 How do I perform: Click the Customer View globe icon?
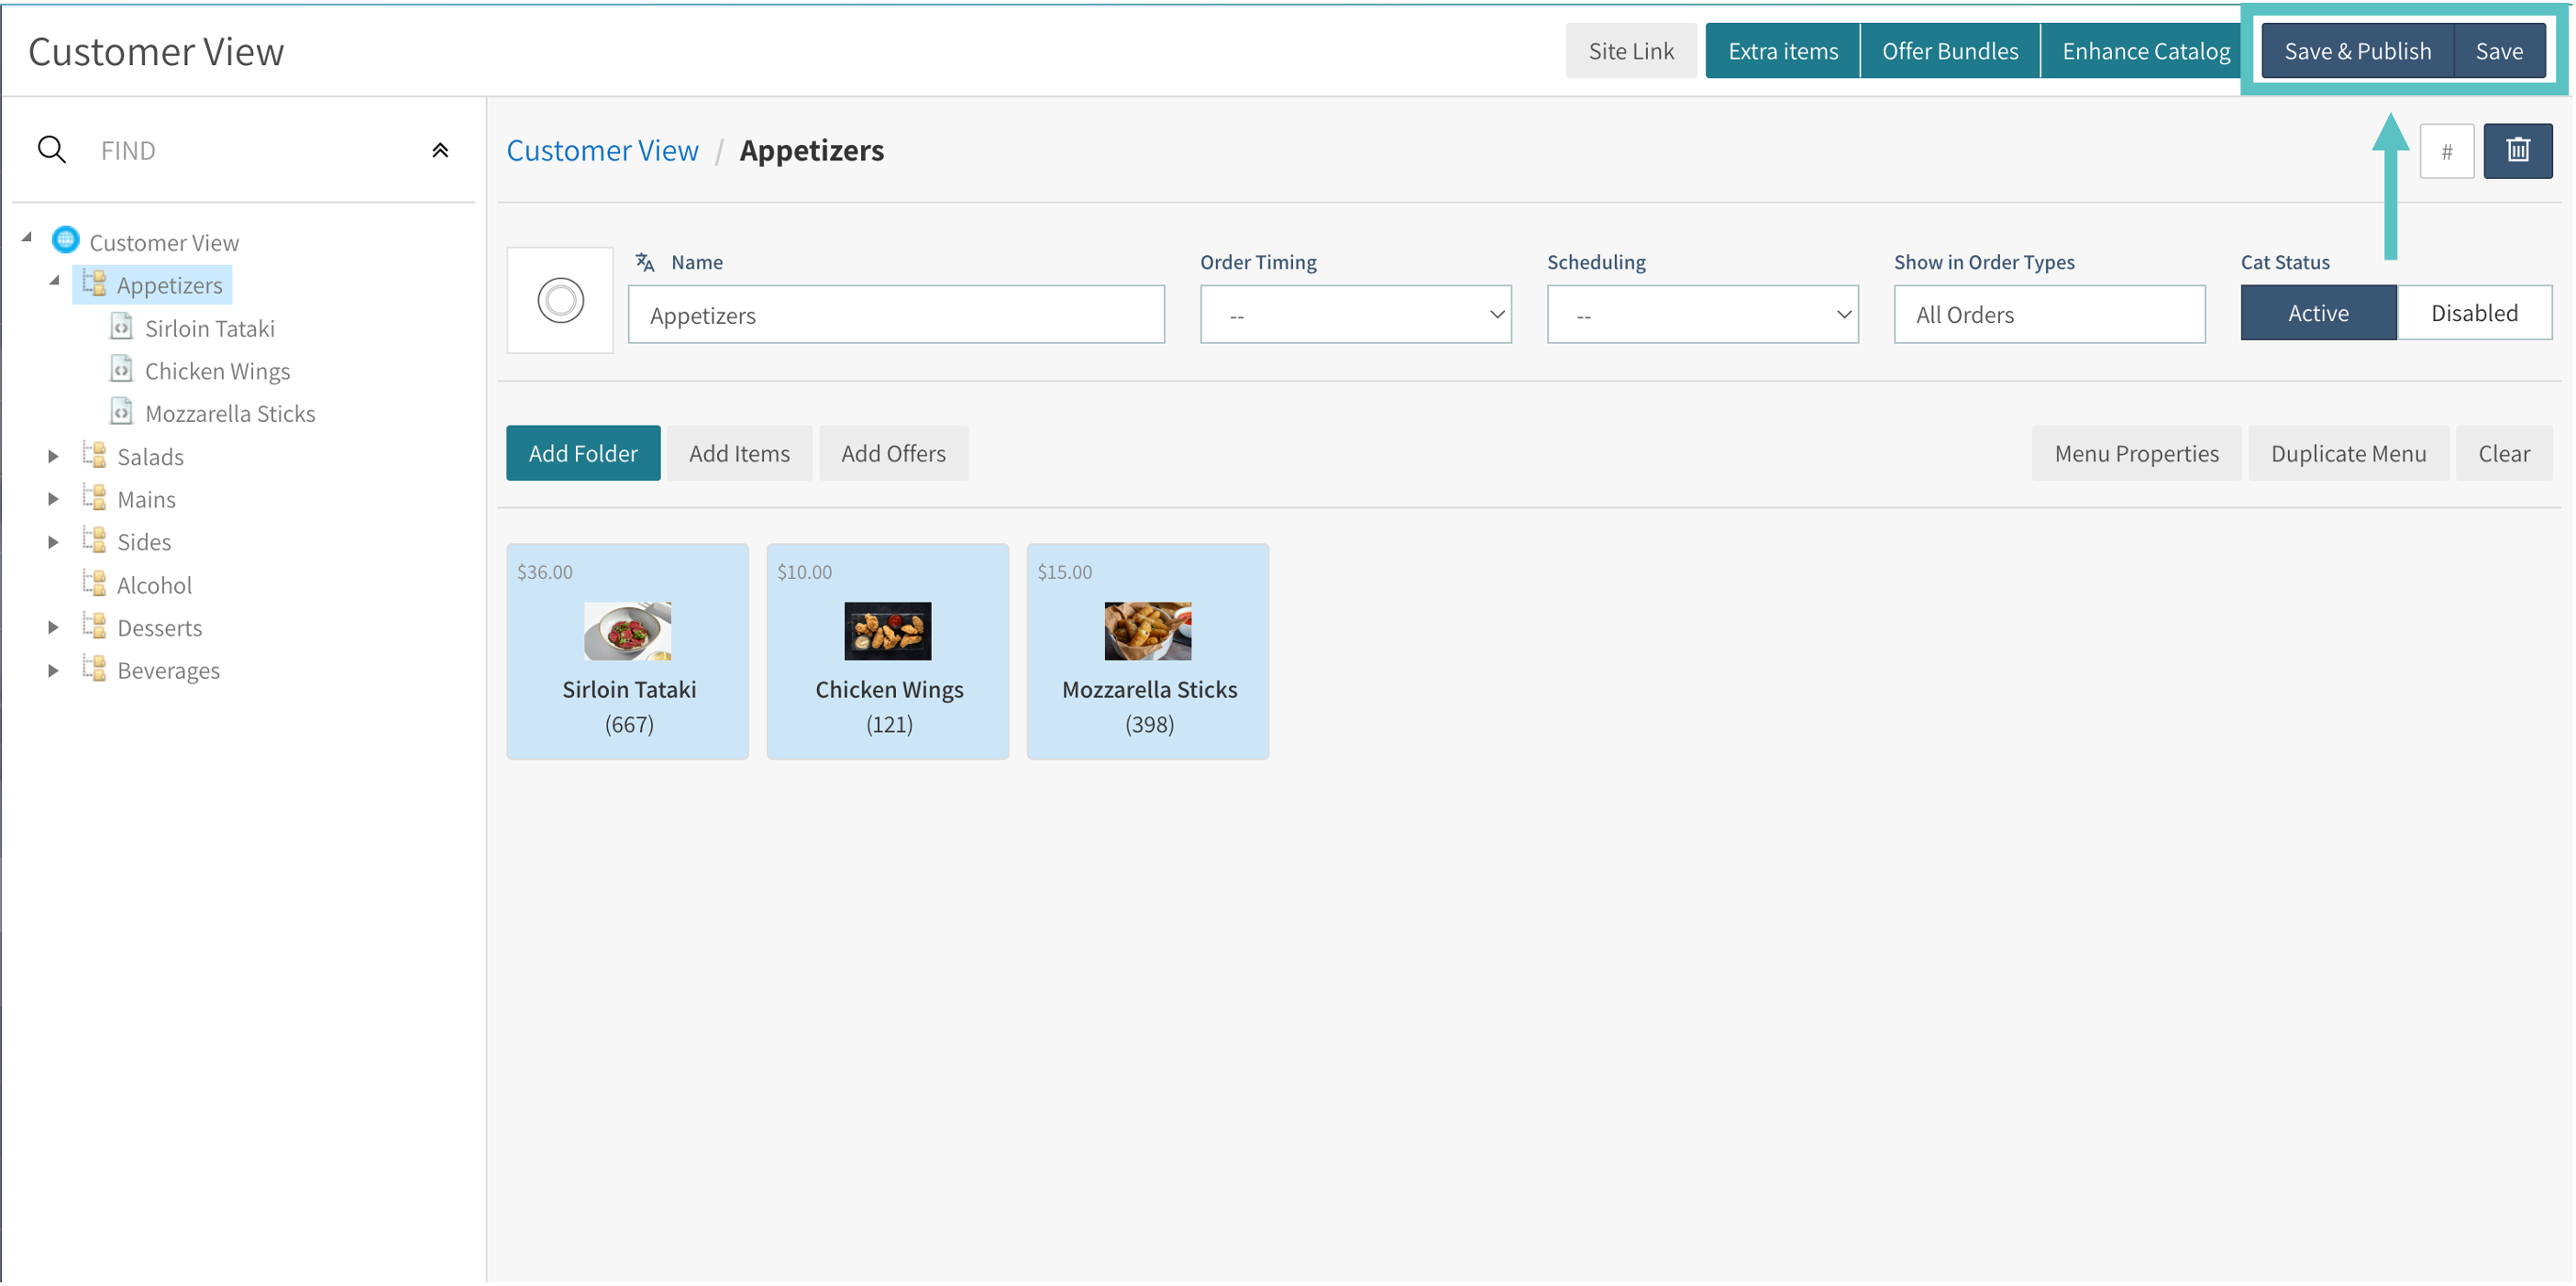click(66, 241)
